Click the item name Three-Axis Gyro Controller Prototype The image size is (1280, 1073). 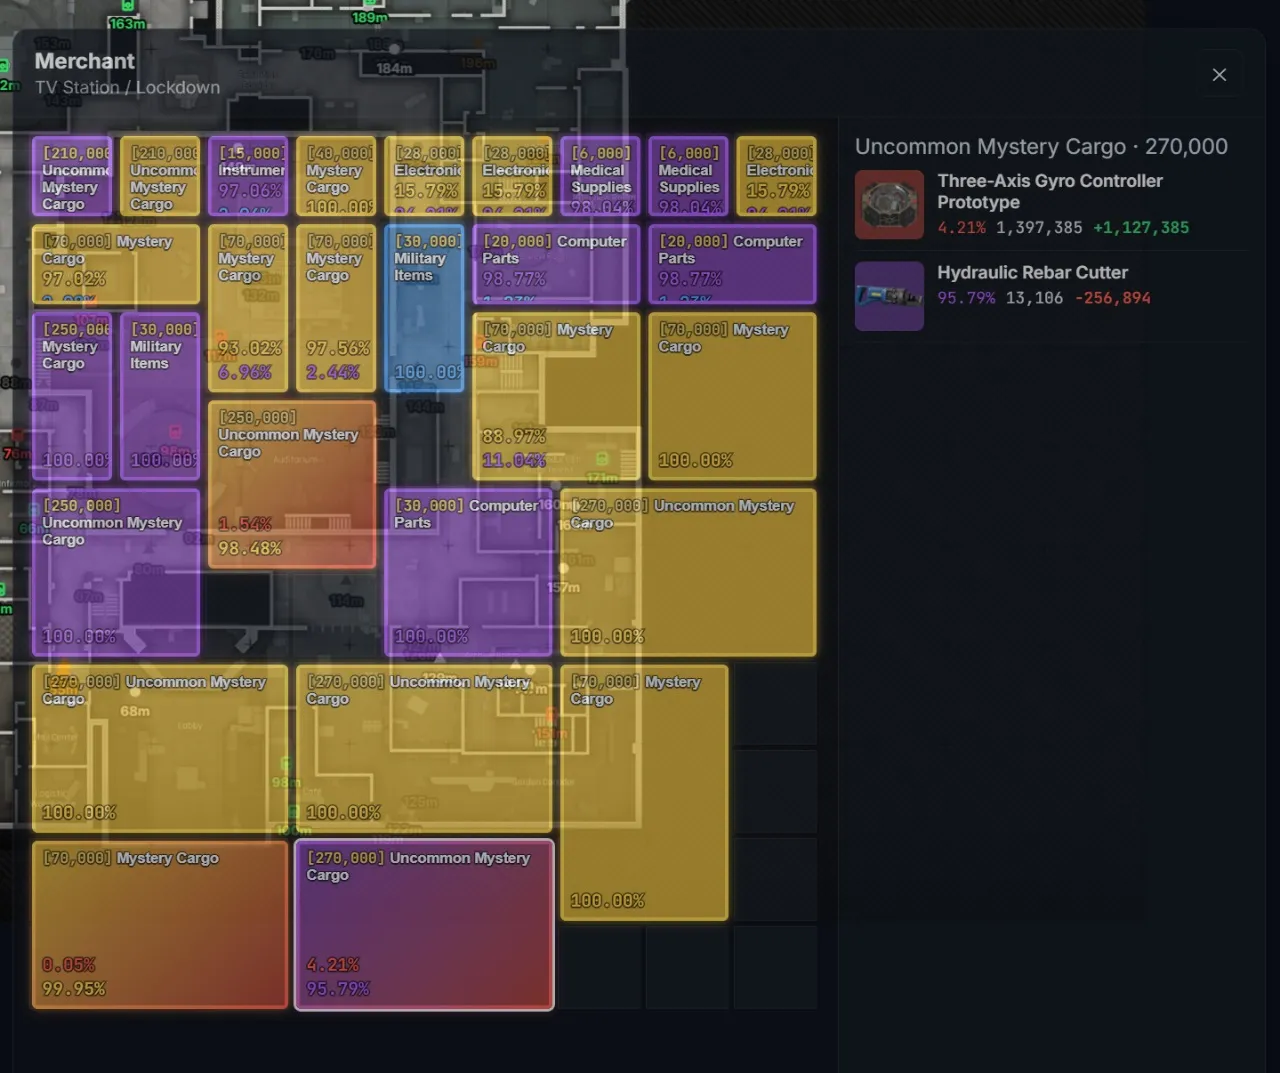[1050, 191]
